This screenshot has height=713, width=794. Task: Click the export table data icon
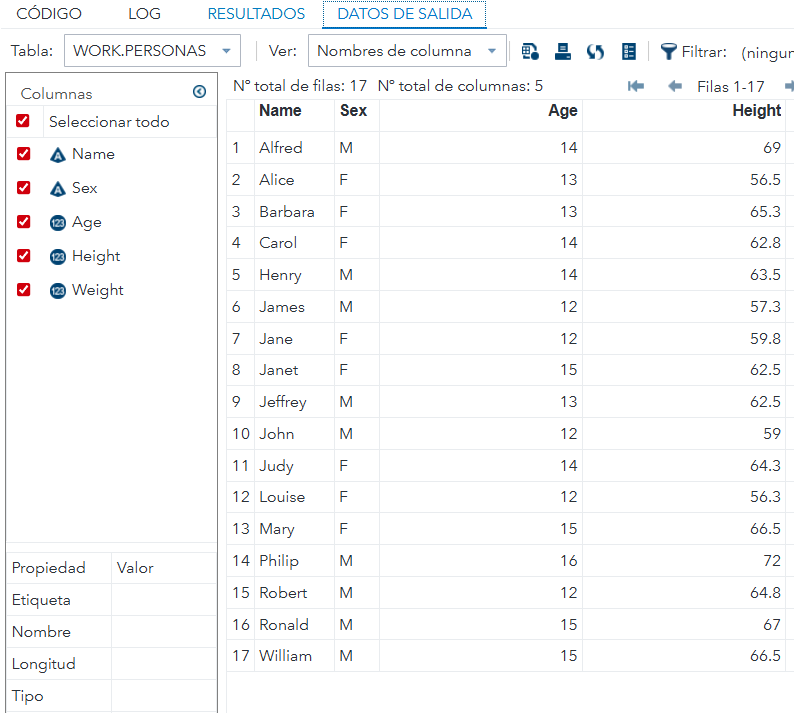point(563,51)
